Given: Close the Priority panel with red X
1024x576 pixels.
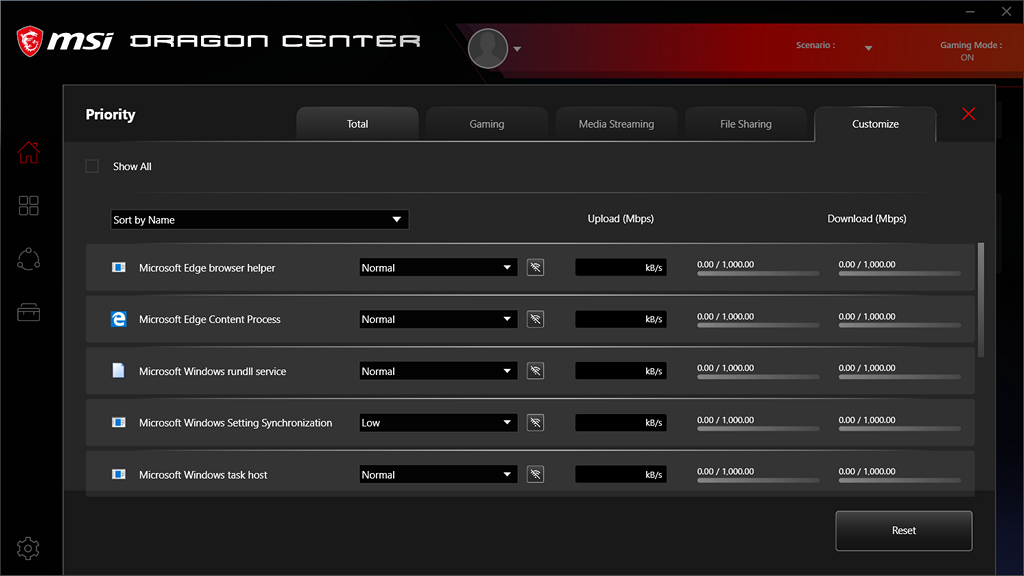Looking at the screenshot, I should tap(968, 114).
